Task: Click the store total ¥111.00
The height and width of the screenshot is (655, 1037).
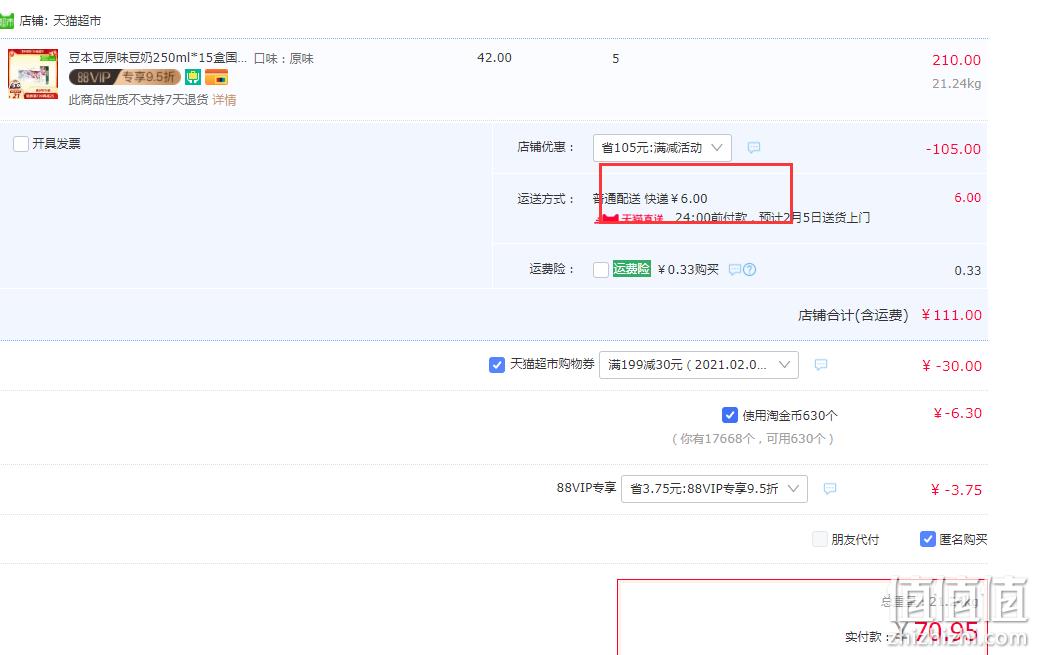Action: pos(952,315)
